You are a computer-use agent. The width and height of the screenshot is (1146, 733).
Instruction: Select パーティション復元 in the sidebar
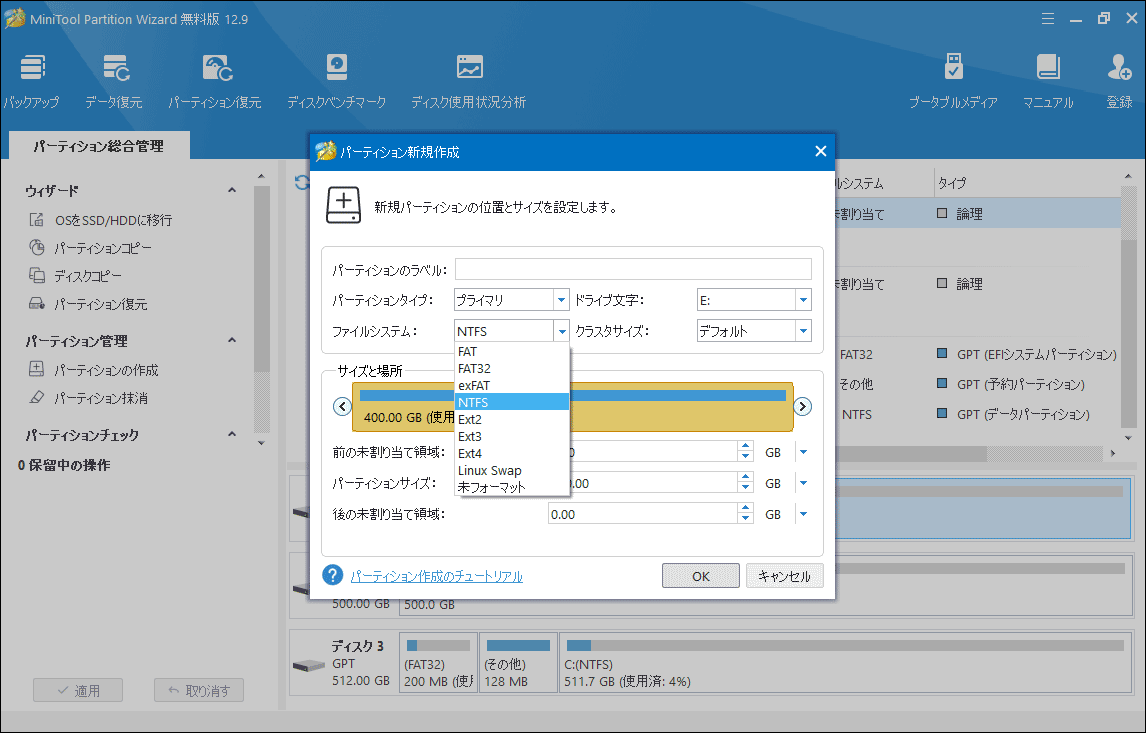coord(101,303)
